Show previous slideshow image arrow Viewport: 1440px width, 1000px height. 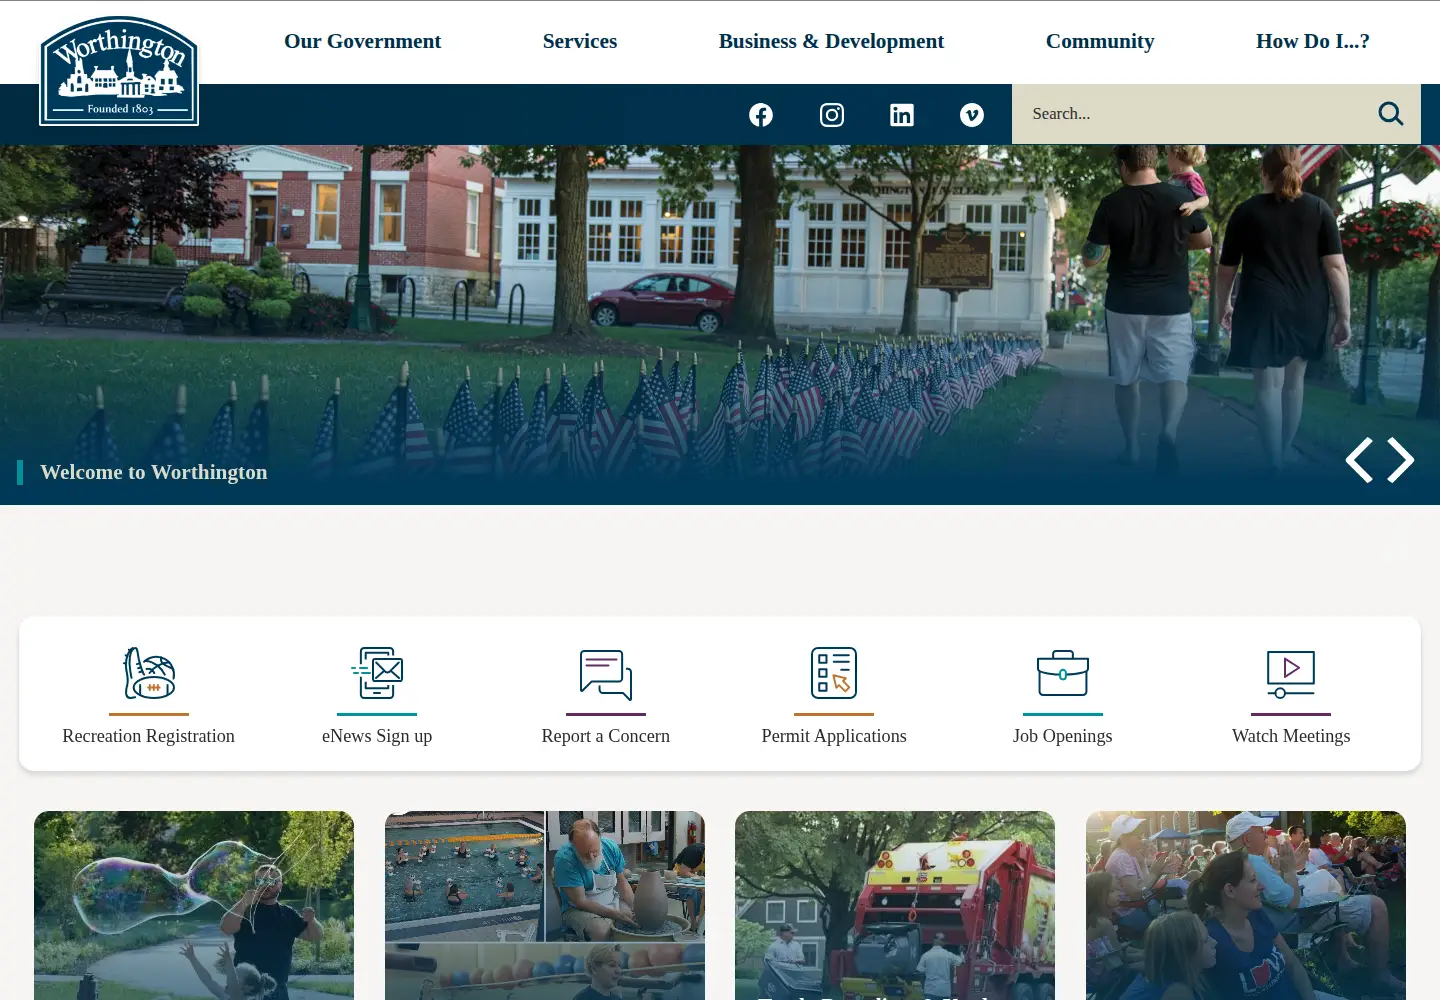tap(1359, 460)
